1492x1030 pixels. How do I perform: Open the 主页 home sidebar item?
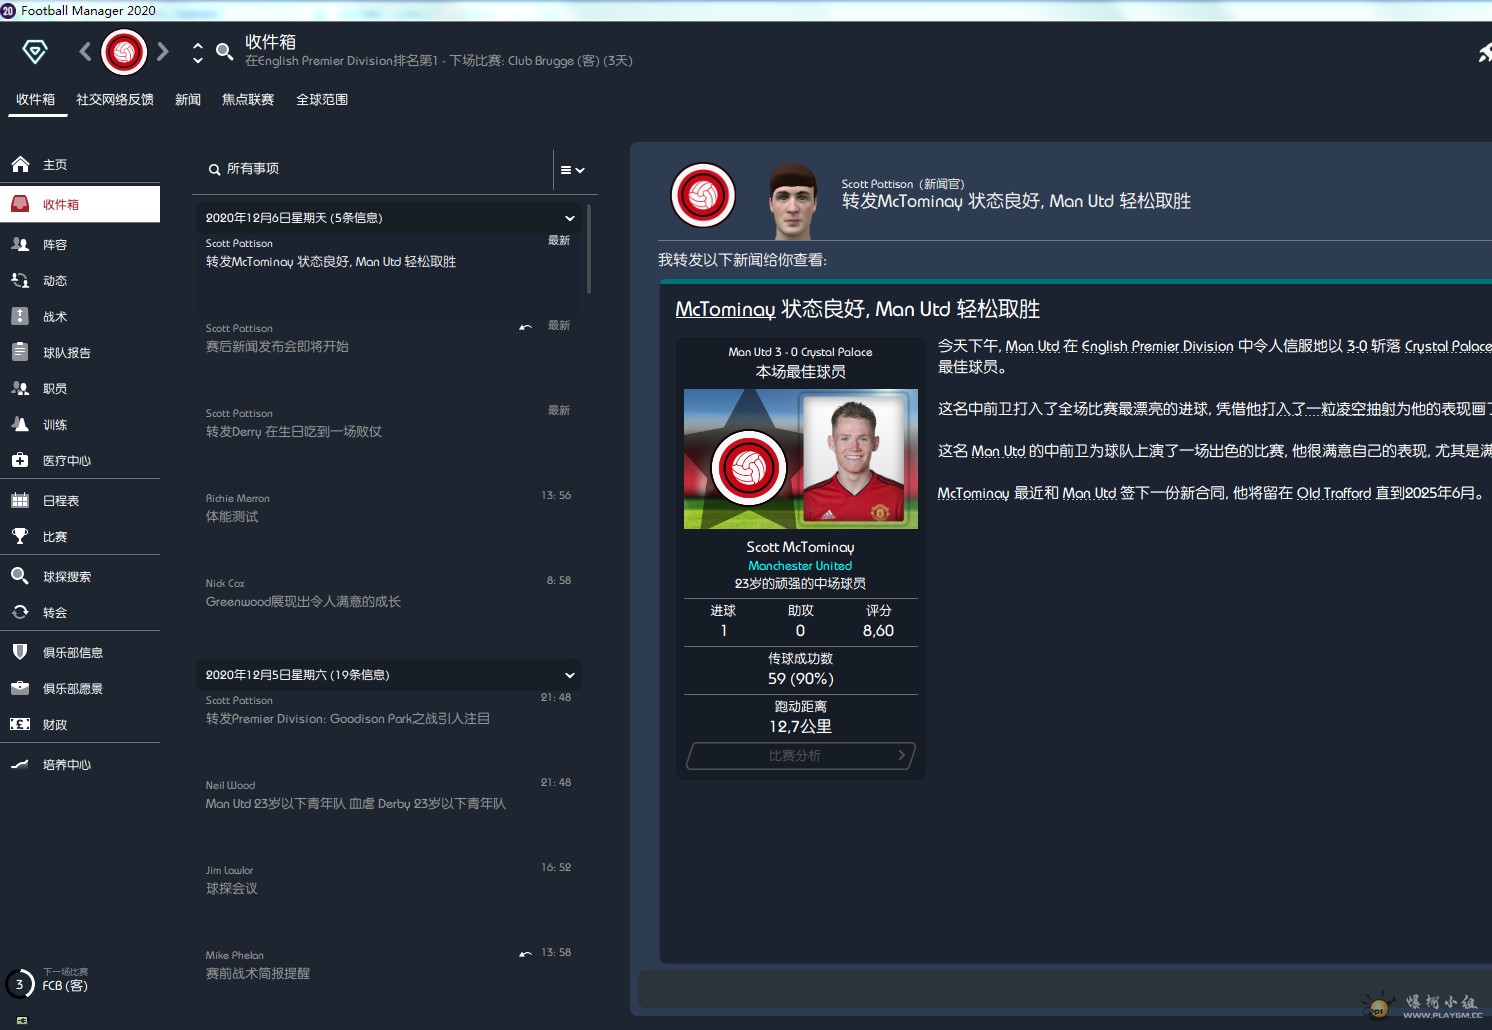tap(80, 164)
